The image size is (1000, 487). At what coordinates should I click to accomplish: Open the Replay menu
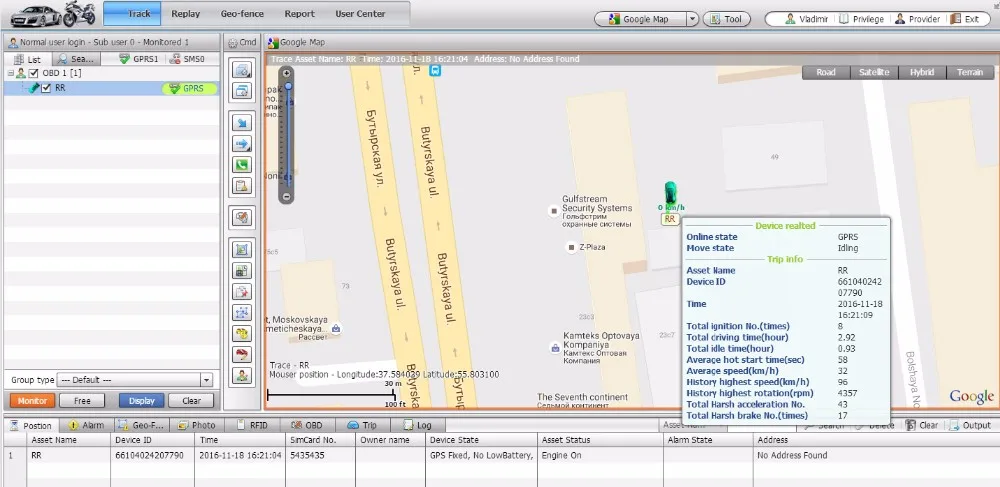pyautogui.click(x=185, y=14)
